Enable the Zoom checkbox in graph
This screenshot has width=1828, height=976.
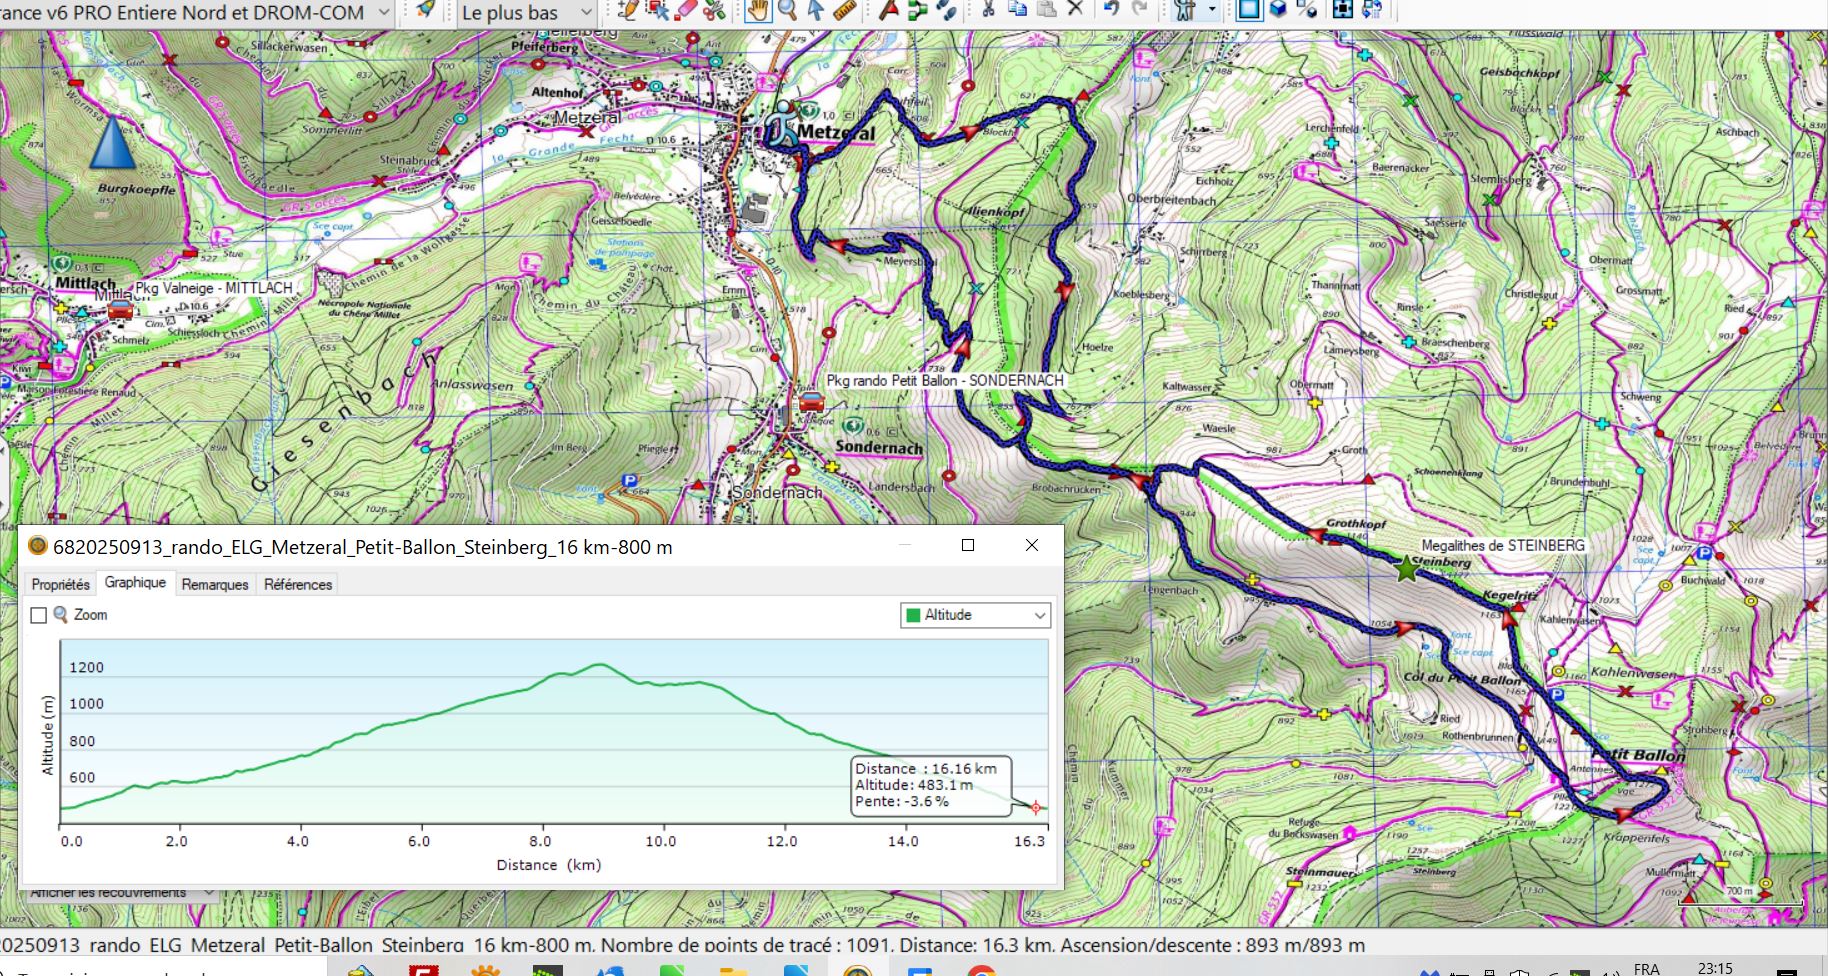point(39,615)
